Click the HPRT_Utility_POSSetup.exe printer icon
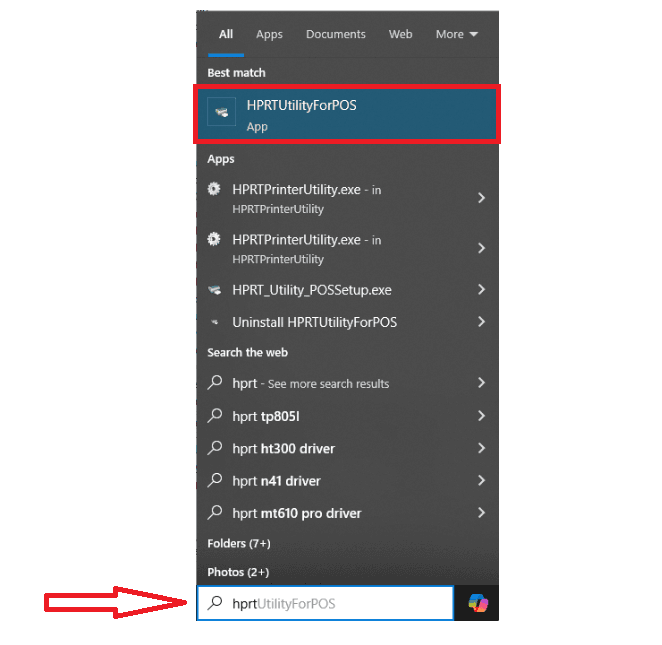The height and width of the screenshot is (645, 662). [214, 291]
